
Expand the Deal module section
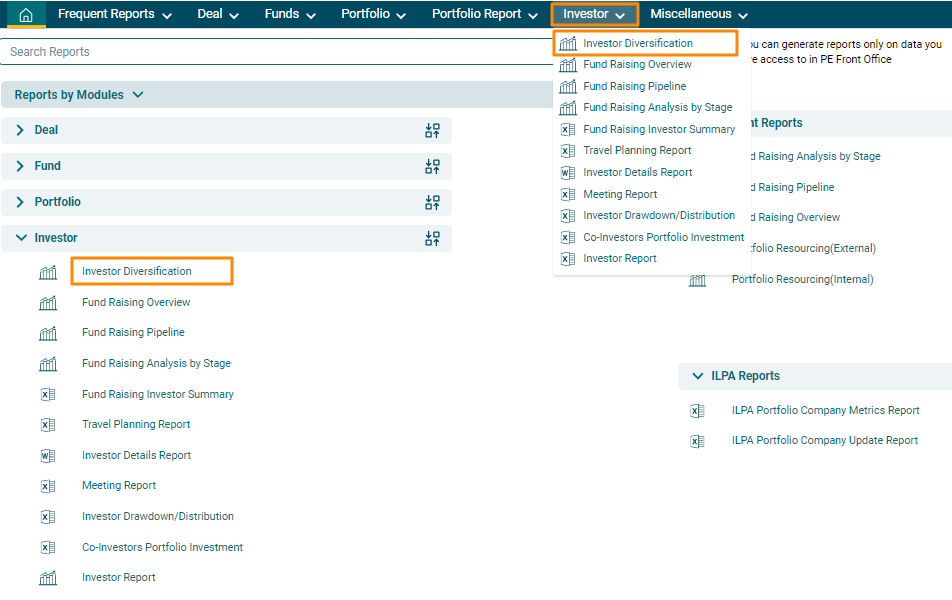(x=20, y=130)
